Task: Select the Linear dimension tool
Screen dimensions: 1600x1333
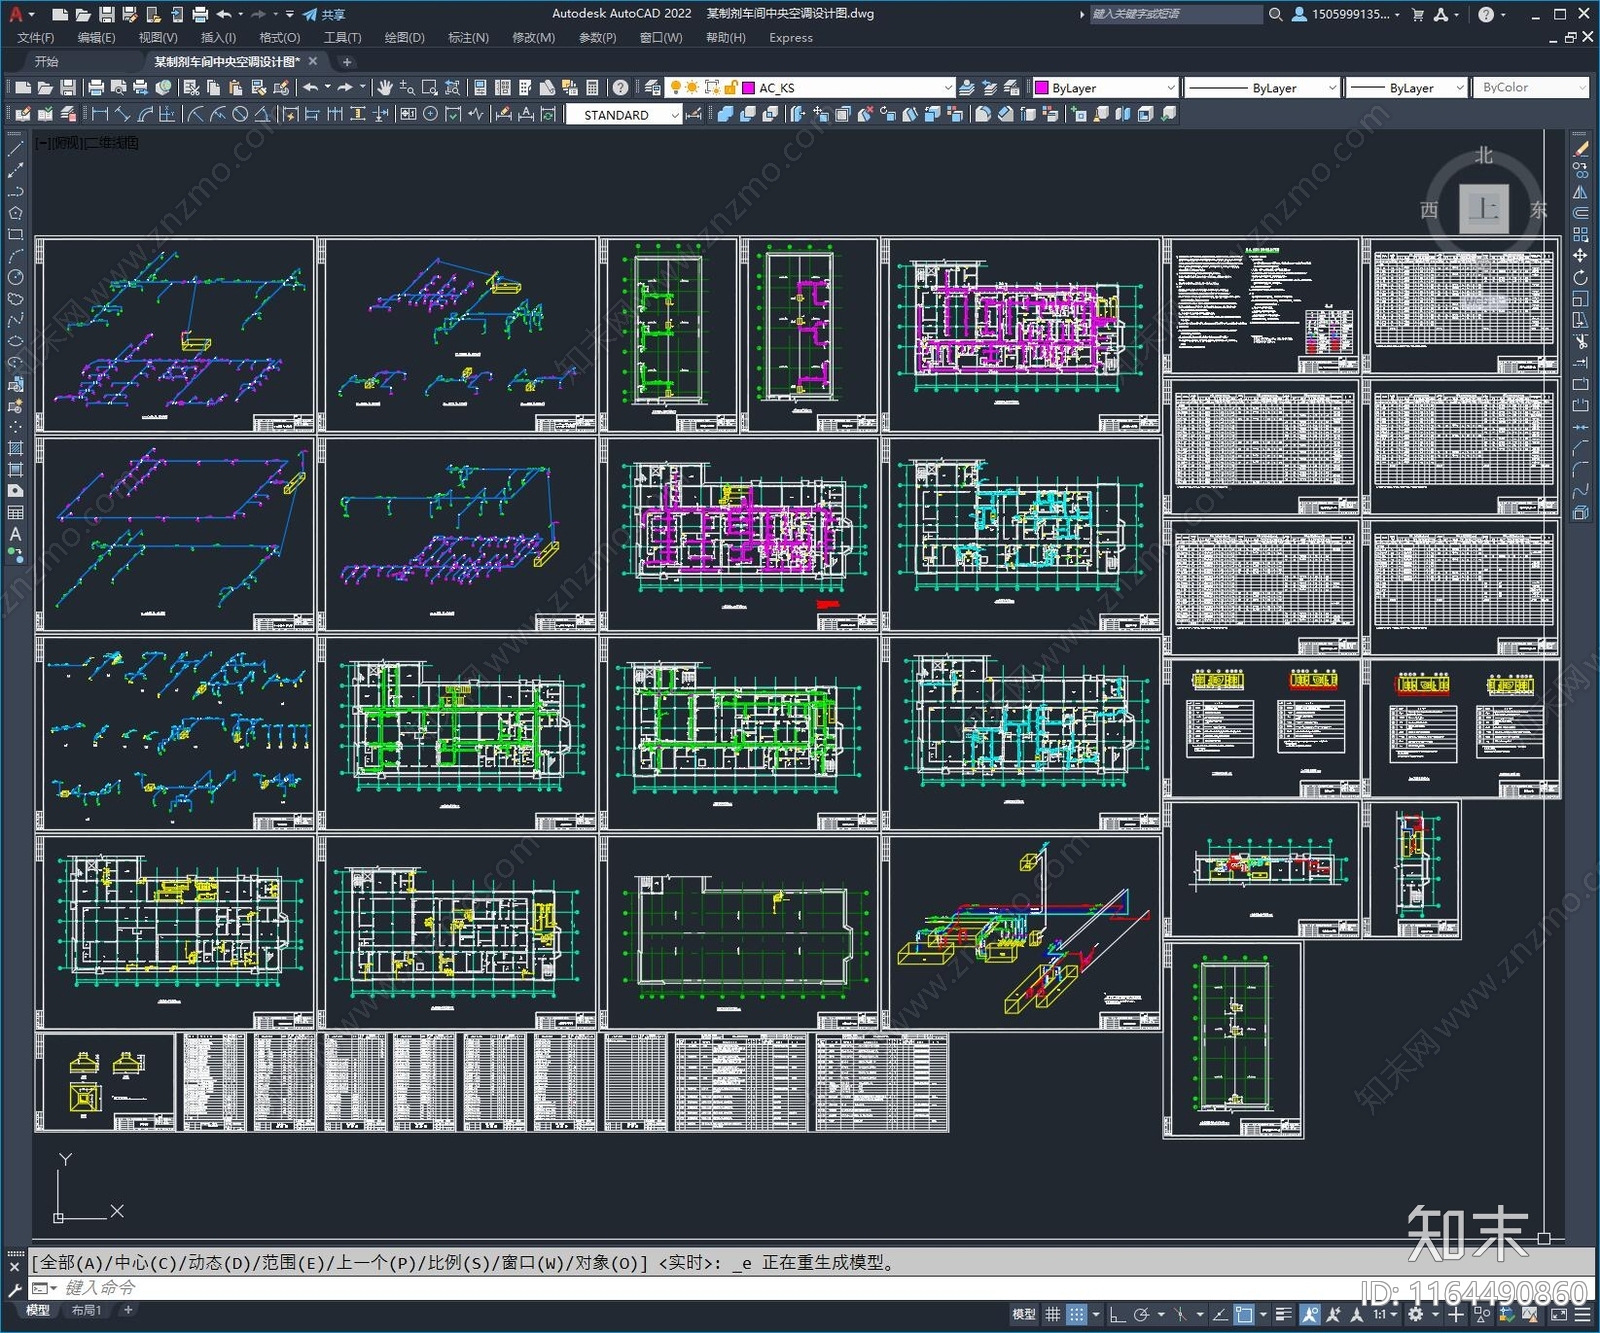Action: pos(100,115)
